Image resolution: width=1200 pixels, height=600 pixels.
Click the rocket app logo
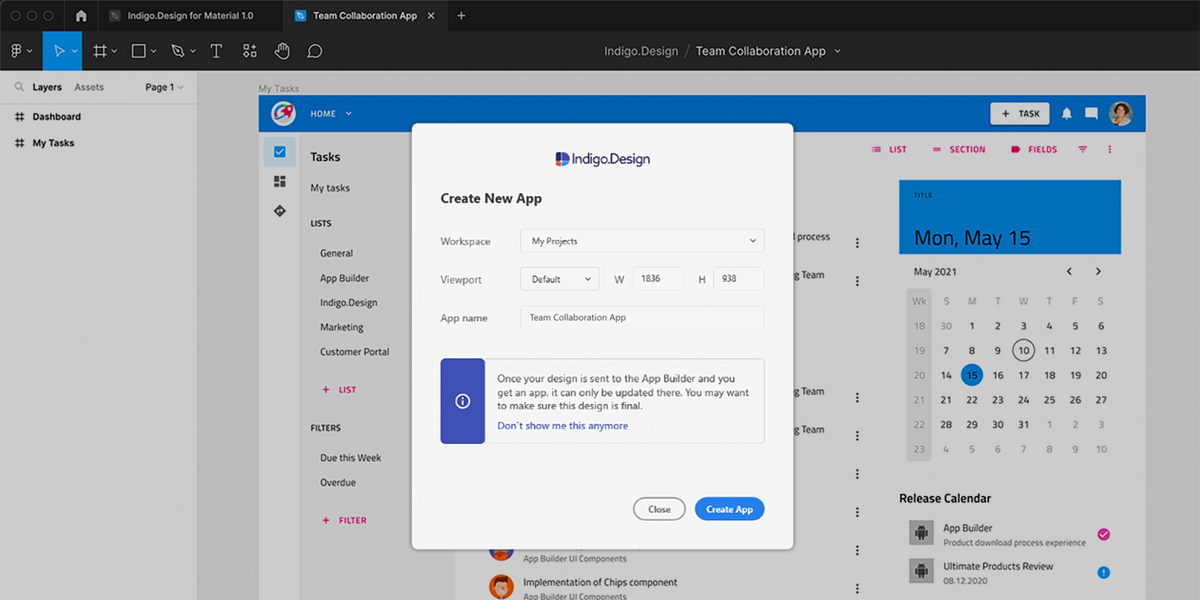(x=284, y=114)
